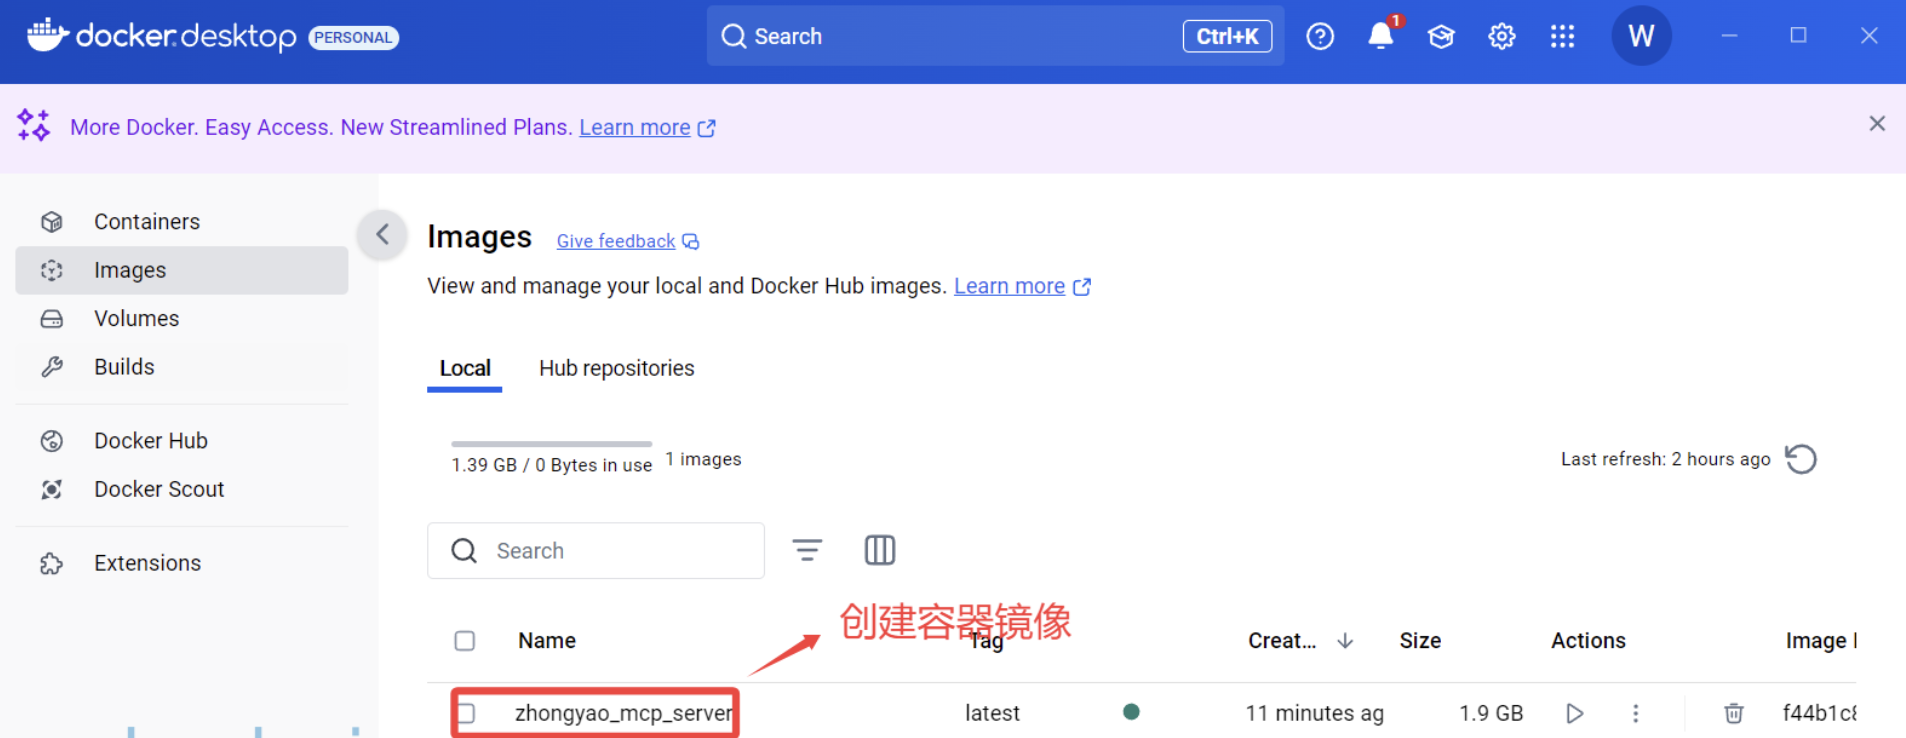Viewport: 1906px width, 738px height.
Task: Click the green status dot for zhongyao_mcp_server
Action: (1131, 712)
